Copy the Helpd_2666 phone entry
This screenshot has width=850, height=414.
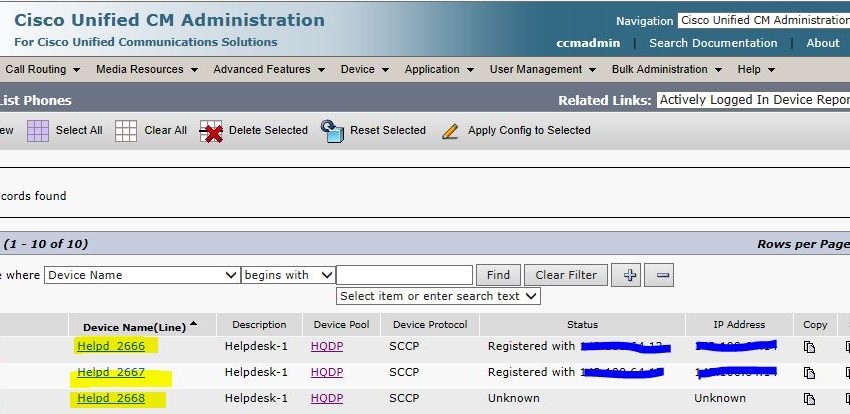click(810, 347)
